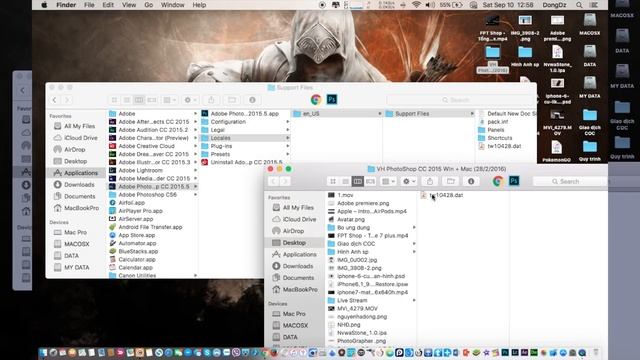This screenshot has width=640, height=360.
Task: Open Spotlight search in menu bar
Action: (x=579, y=5)
